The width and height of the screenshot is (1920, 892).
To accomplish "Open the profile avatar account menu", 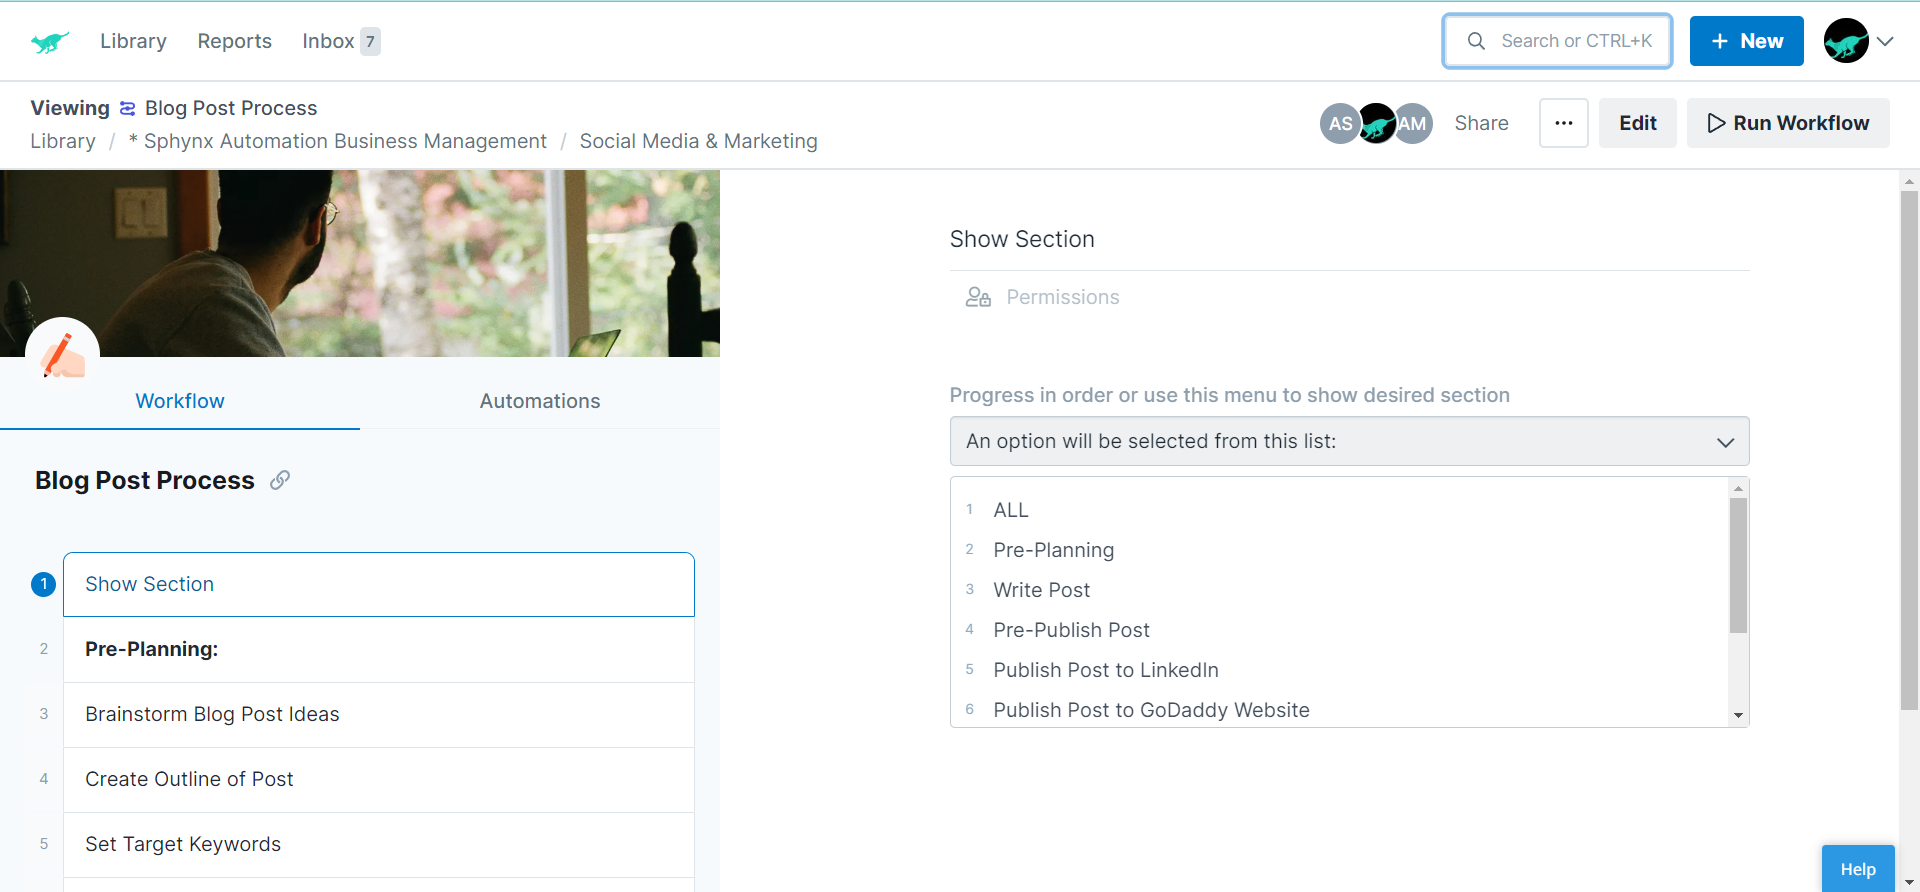I will pyautogui.click(x=1858, y=41).
